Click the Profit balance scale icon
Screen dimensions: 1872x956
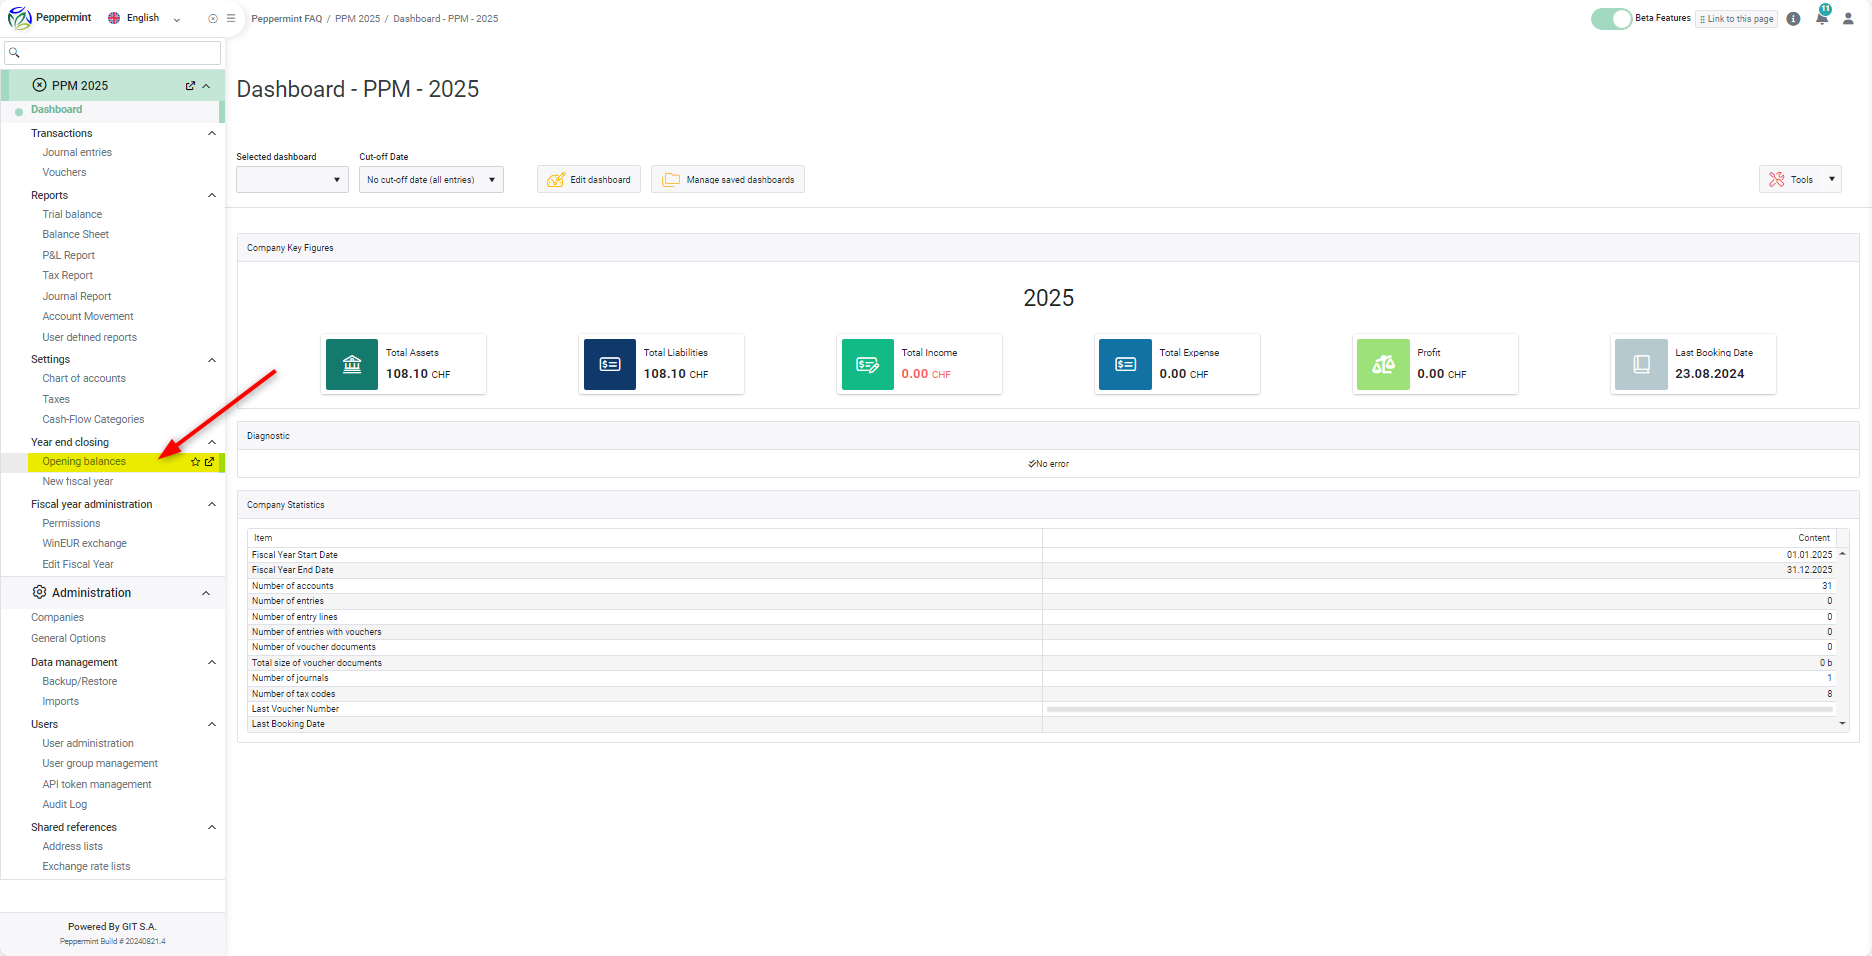1383,364
